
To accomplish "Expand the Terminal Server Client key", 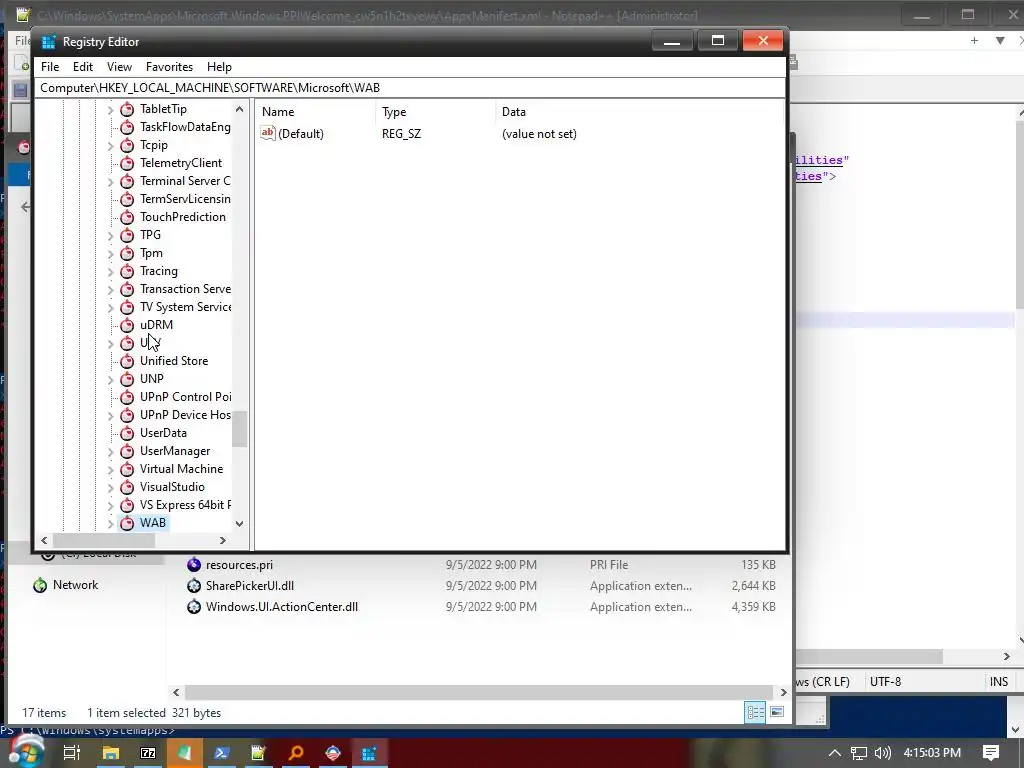I will pos(110,182).
